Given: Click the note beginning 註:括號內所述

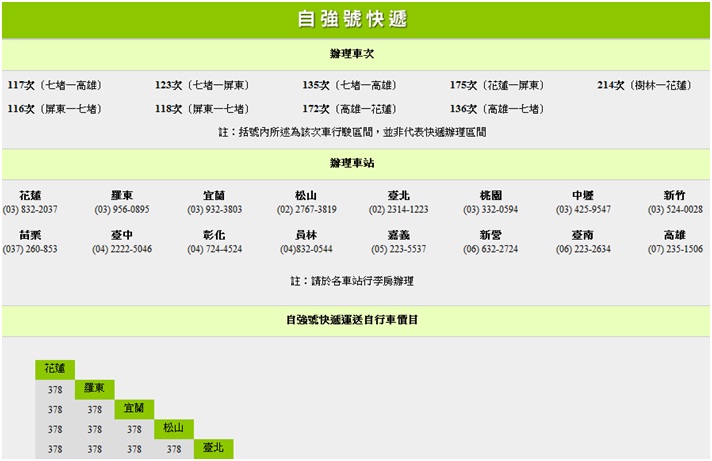Looking at the screenshot, I should coord(352,132).
